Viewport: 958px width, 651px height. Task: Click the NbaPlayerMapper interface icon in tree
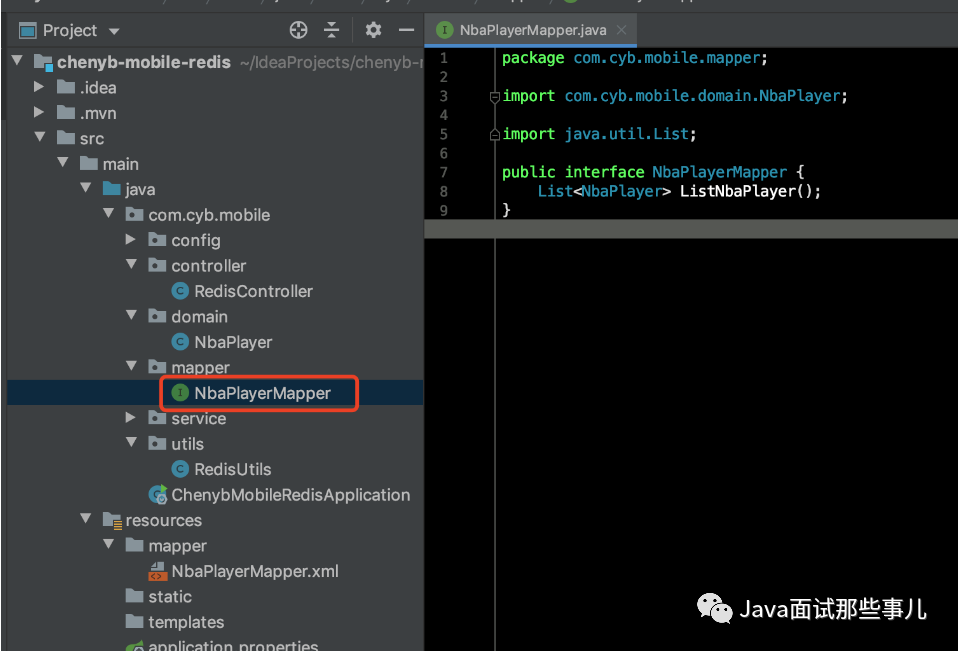click(x=180, y=393)
